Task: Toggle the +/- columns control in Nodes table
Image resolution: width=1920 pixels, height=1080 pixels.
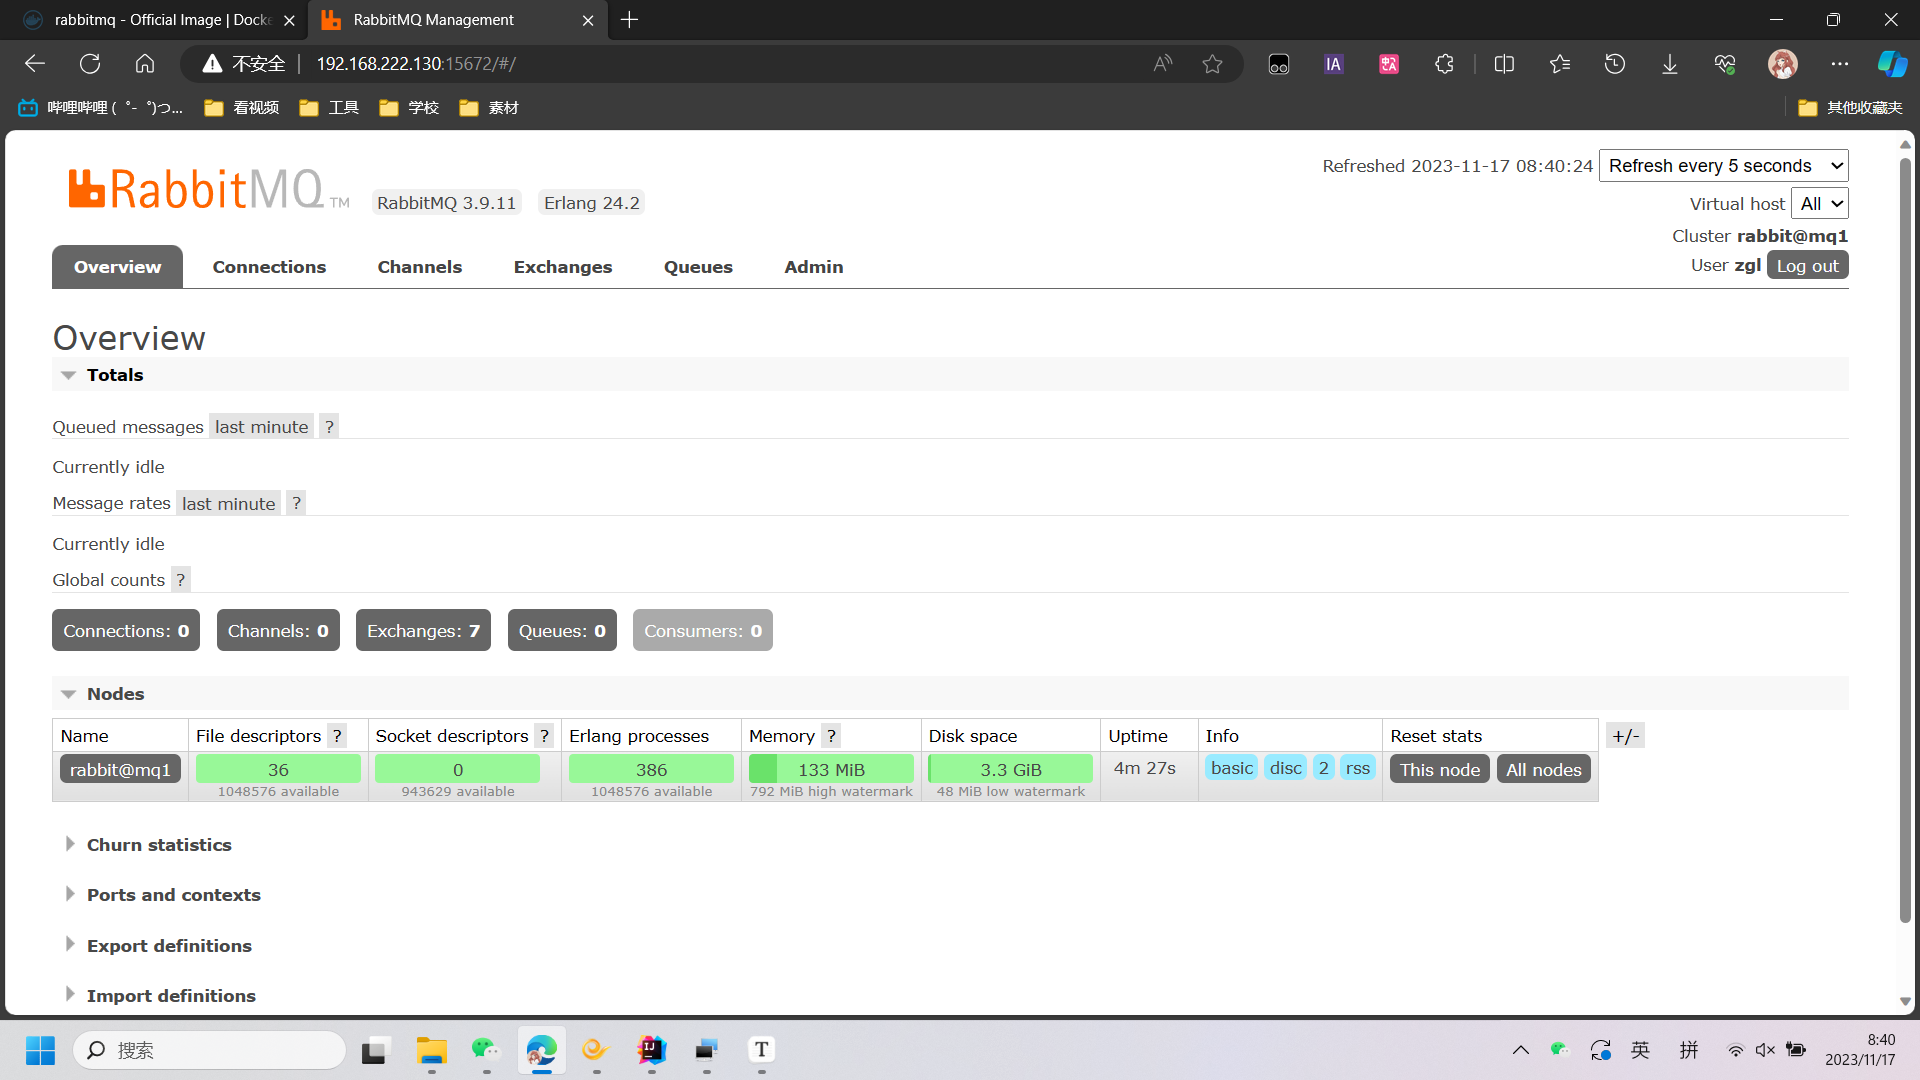Action: (x=1625, y=736)
